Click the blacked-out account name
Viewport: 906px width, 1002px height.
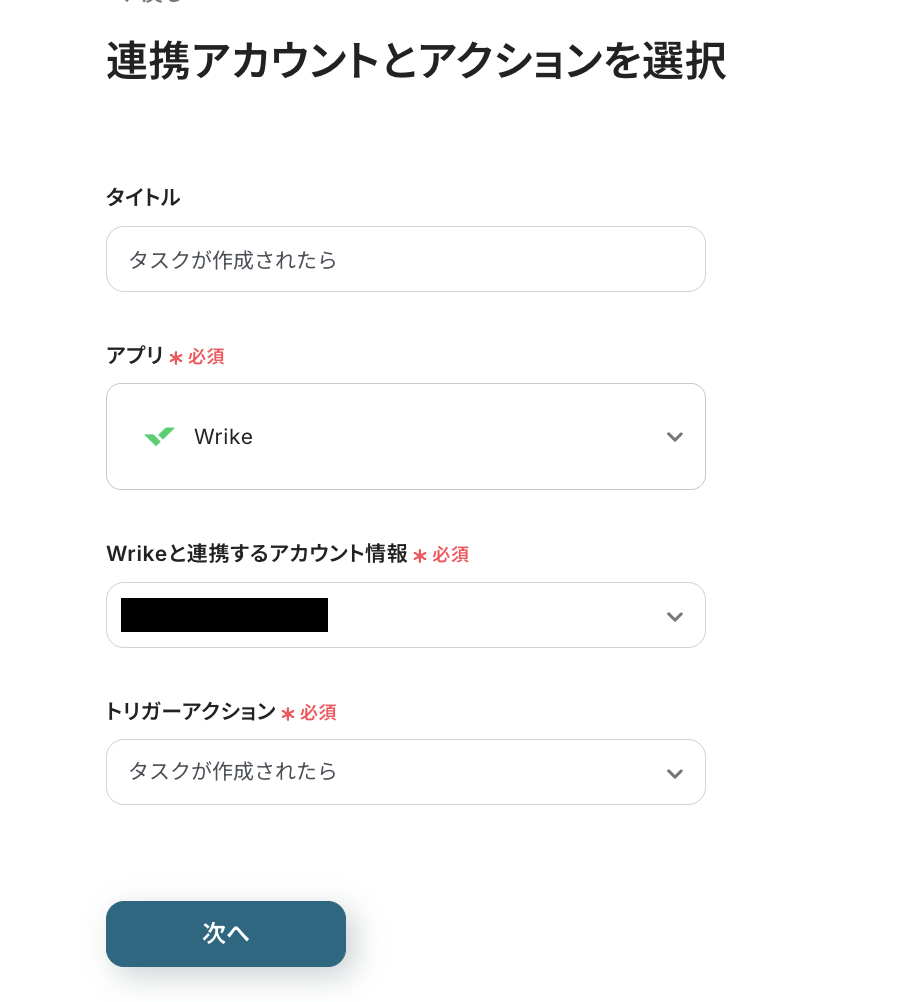point(224,615)
